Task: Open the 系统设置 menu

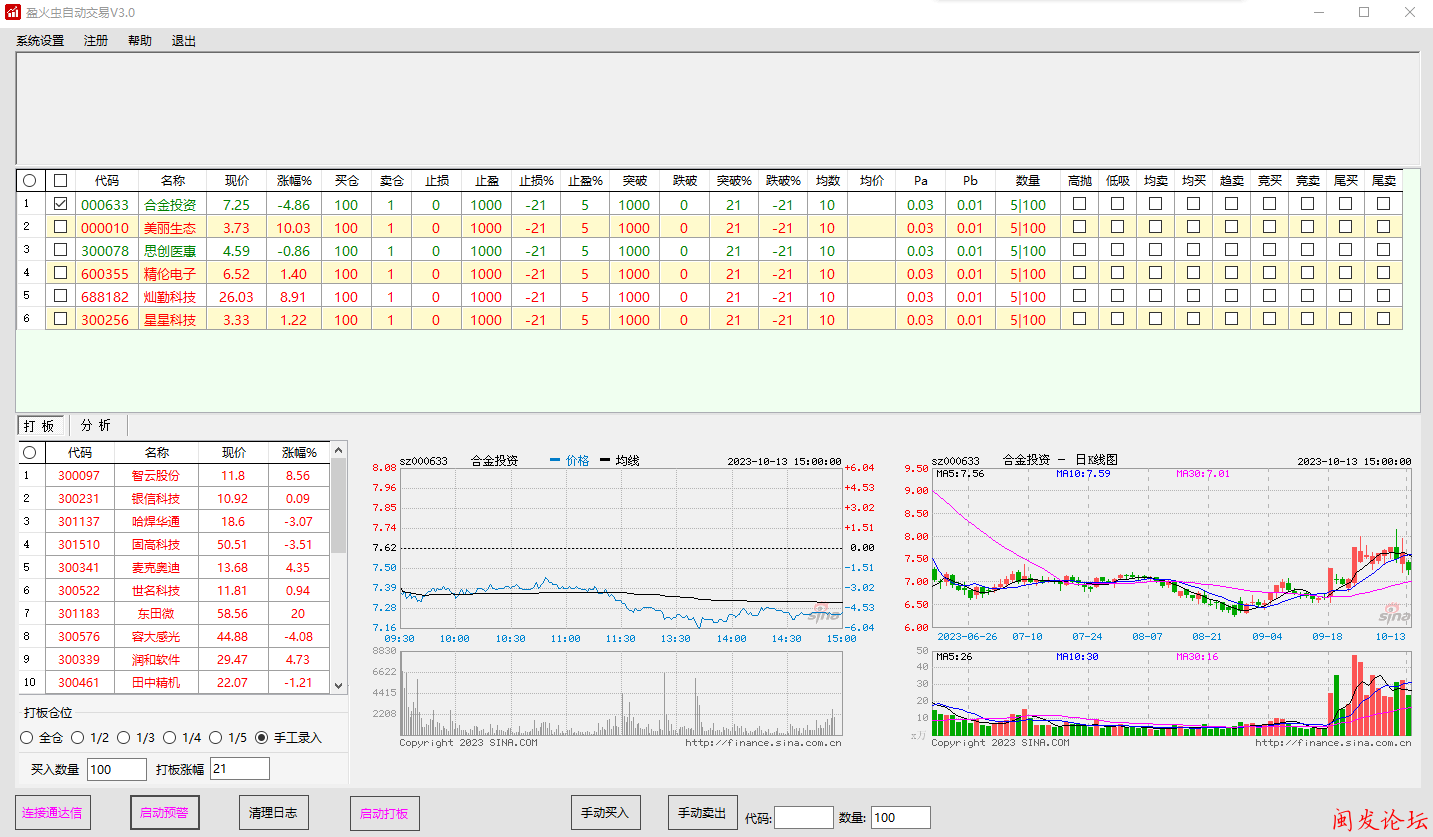Action: [40, 41]
